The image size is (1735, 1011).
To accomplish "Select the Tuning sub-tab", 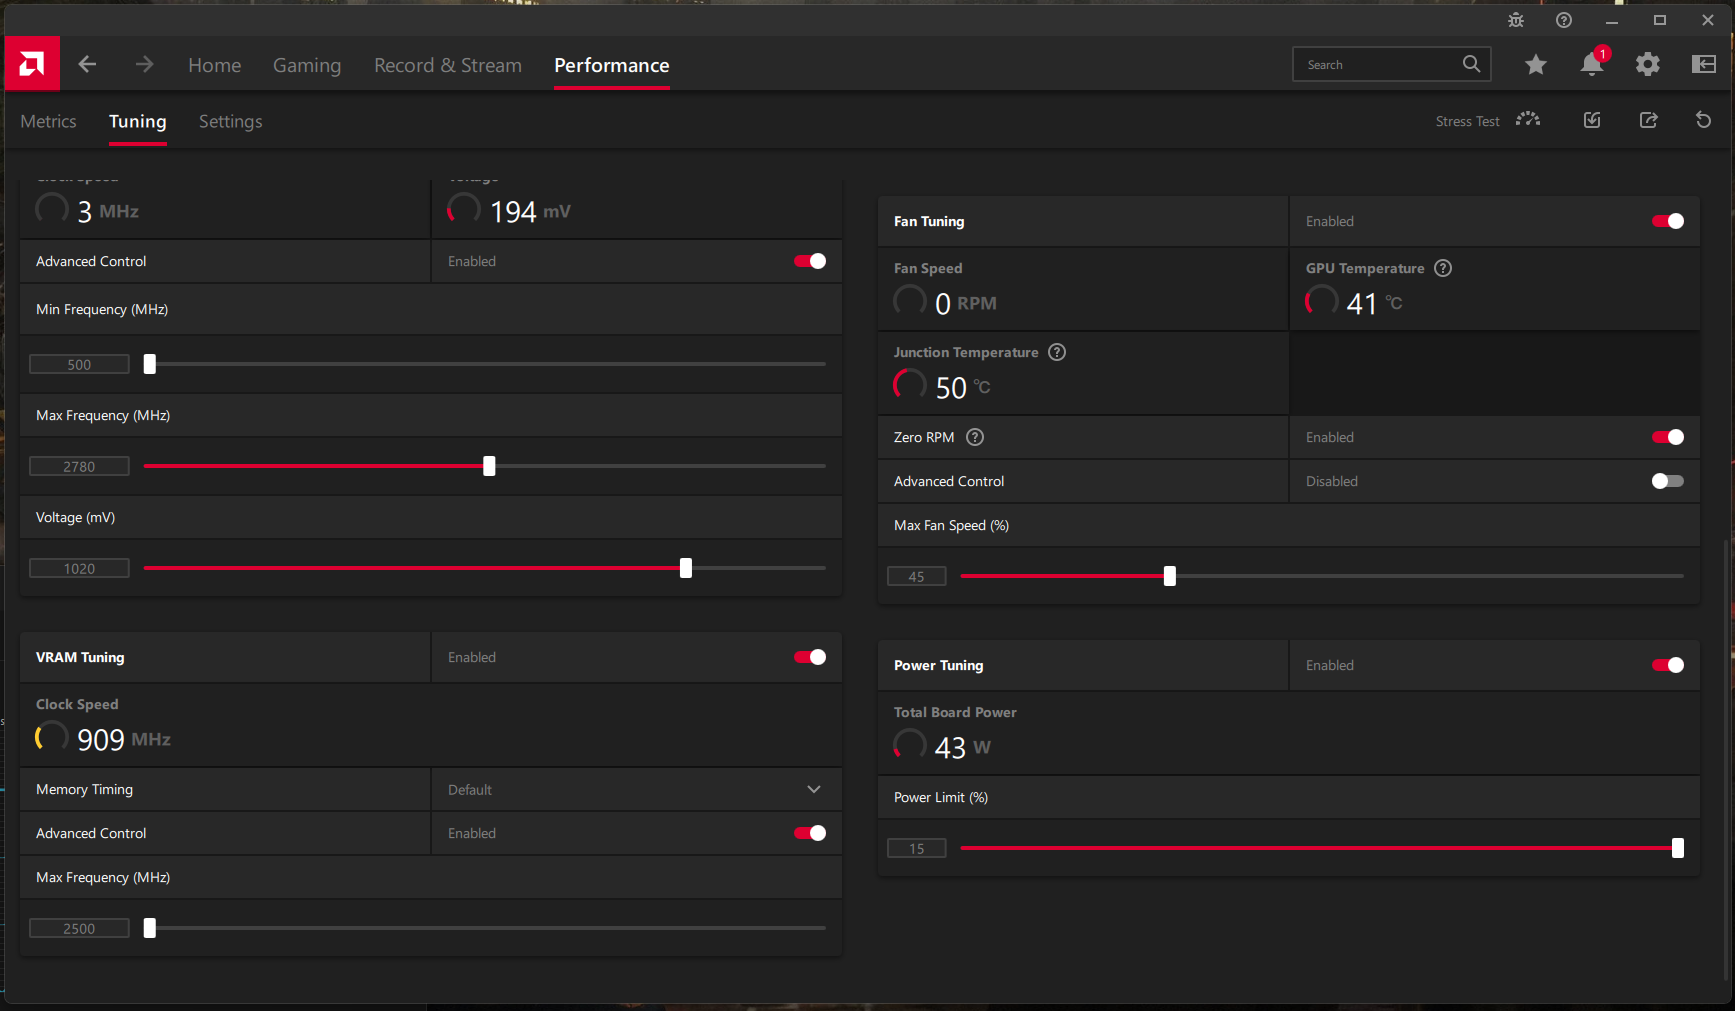I will pos(138,121).
